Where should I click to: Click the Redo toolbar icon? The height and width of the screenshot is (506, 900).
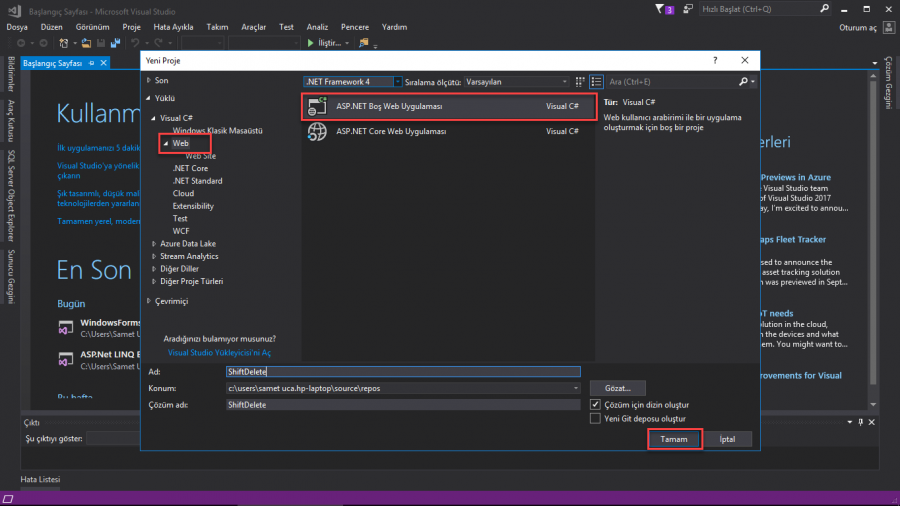(x=158, y=43)
